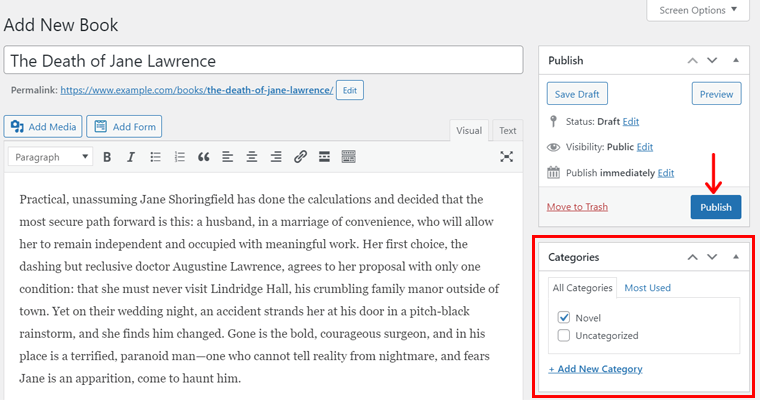The width and height of the screenshot is (760, 400).
Task: Click the blue Publish button
Action: tap(715, 207)
